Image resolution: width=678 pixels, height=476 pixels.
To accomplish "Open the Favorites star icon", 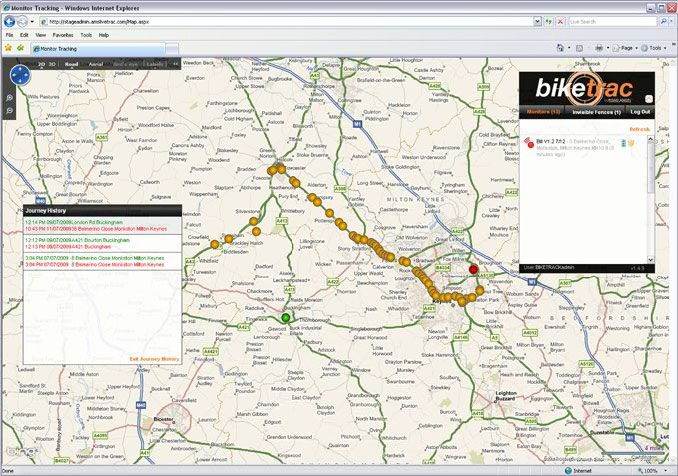I will pyautogui.click(x=9, y=47).
